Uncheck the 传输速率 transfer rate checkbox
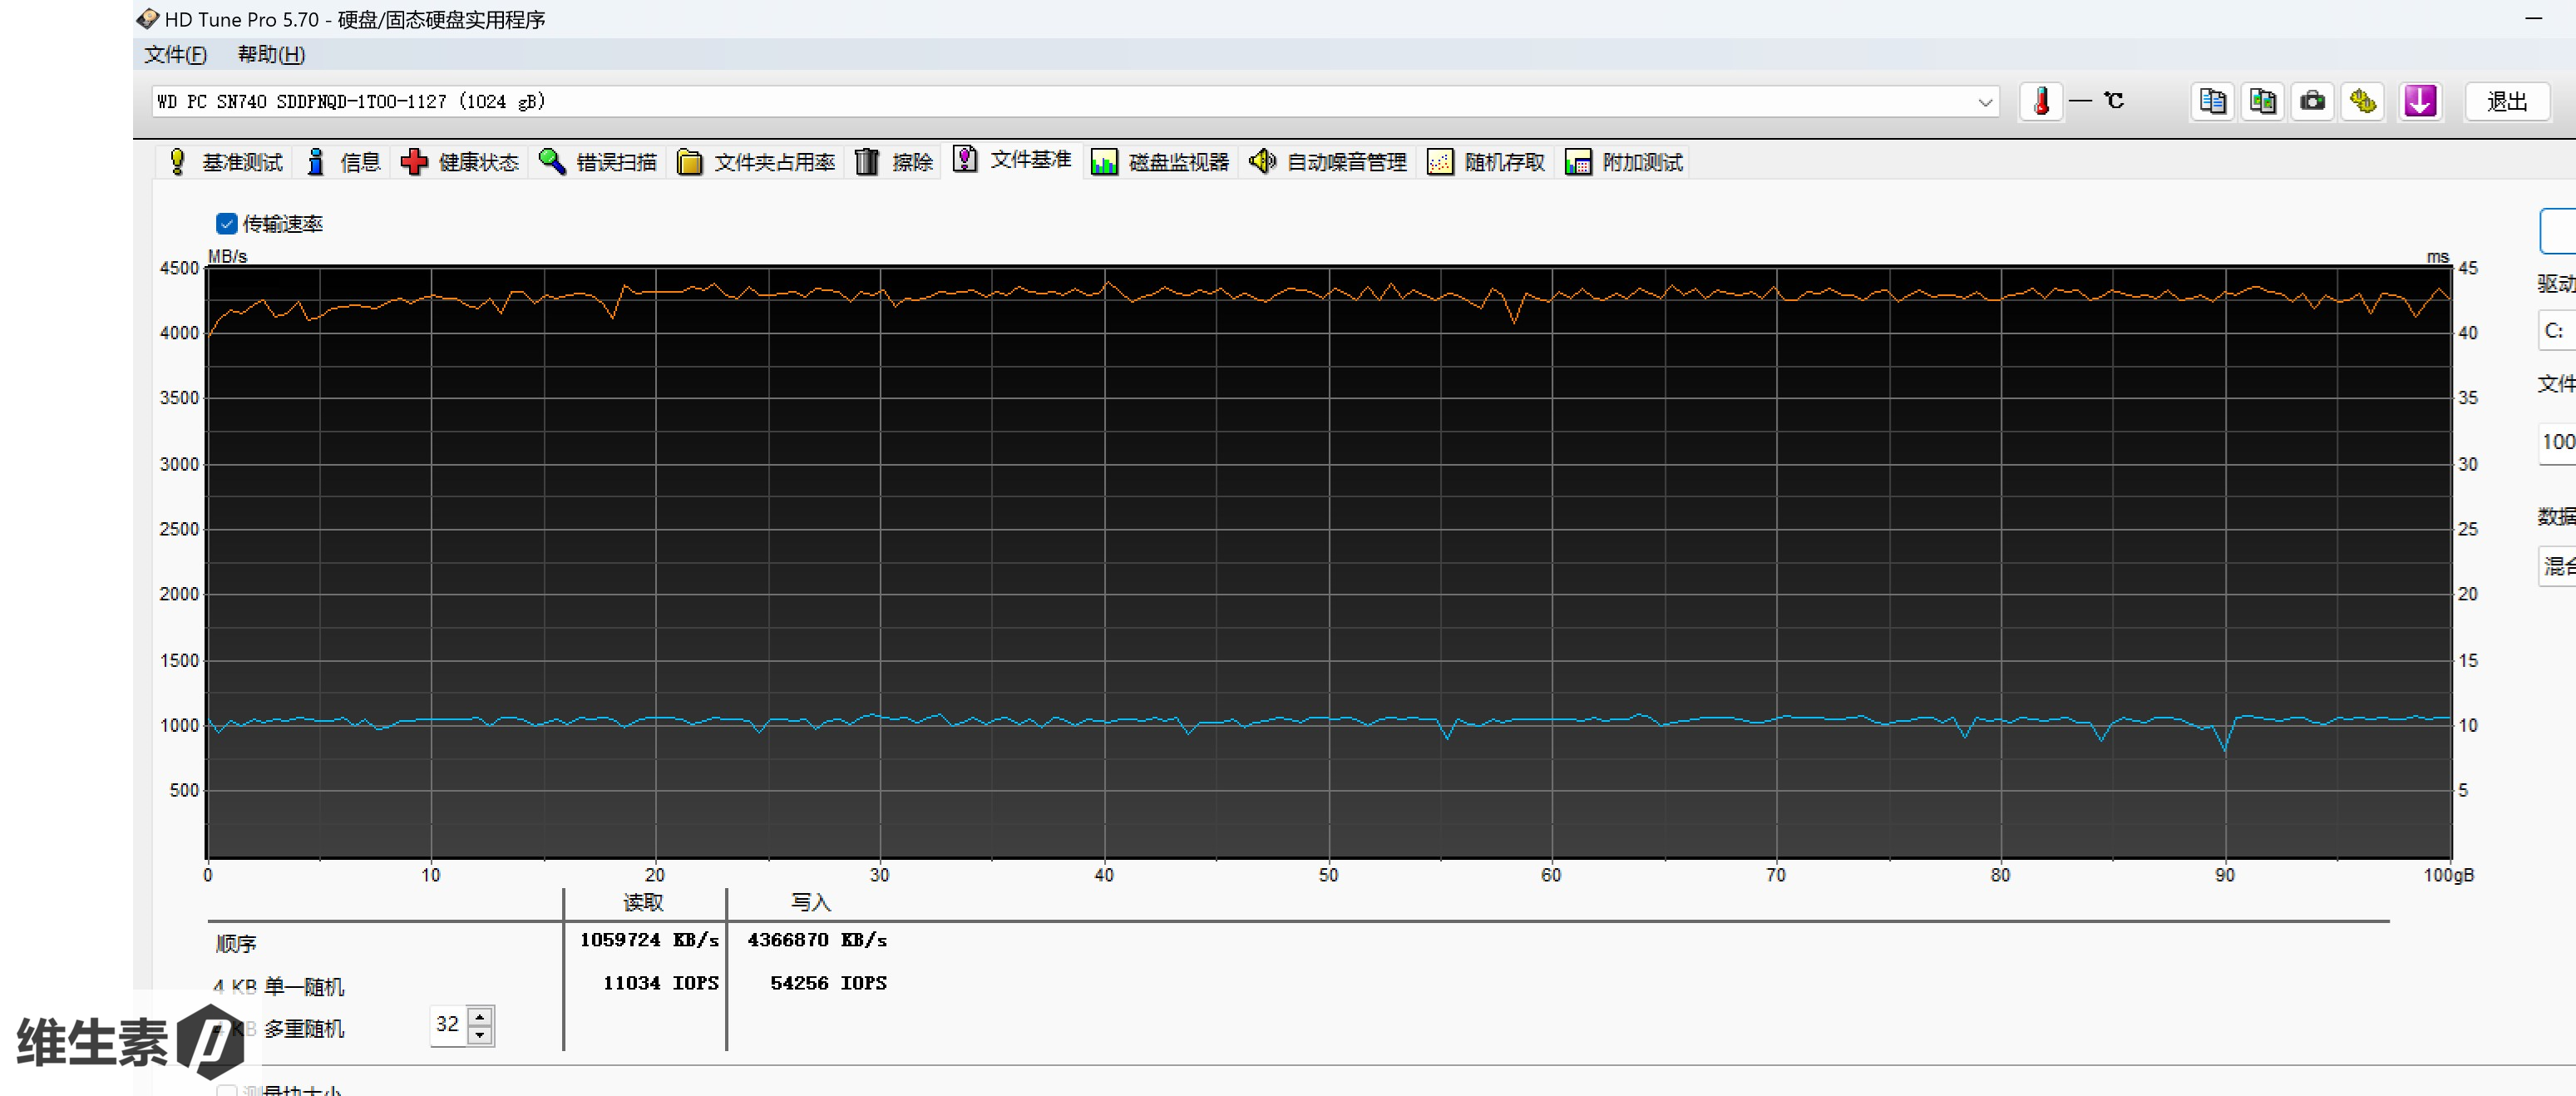 pos(227,224)
